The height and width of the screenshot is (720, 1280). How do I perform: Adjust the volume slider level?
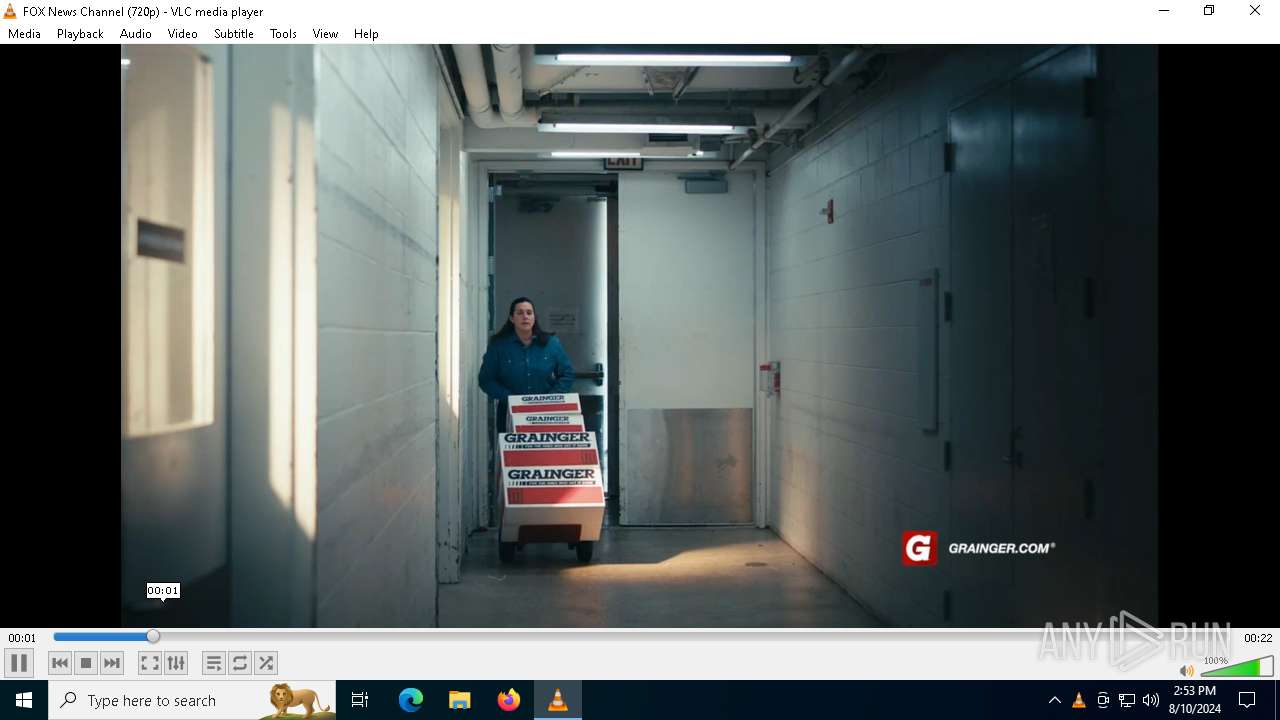(1236, 668)
